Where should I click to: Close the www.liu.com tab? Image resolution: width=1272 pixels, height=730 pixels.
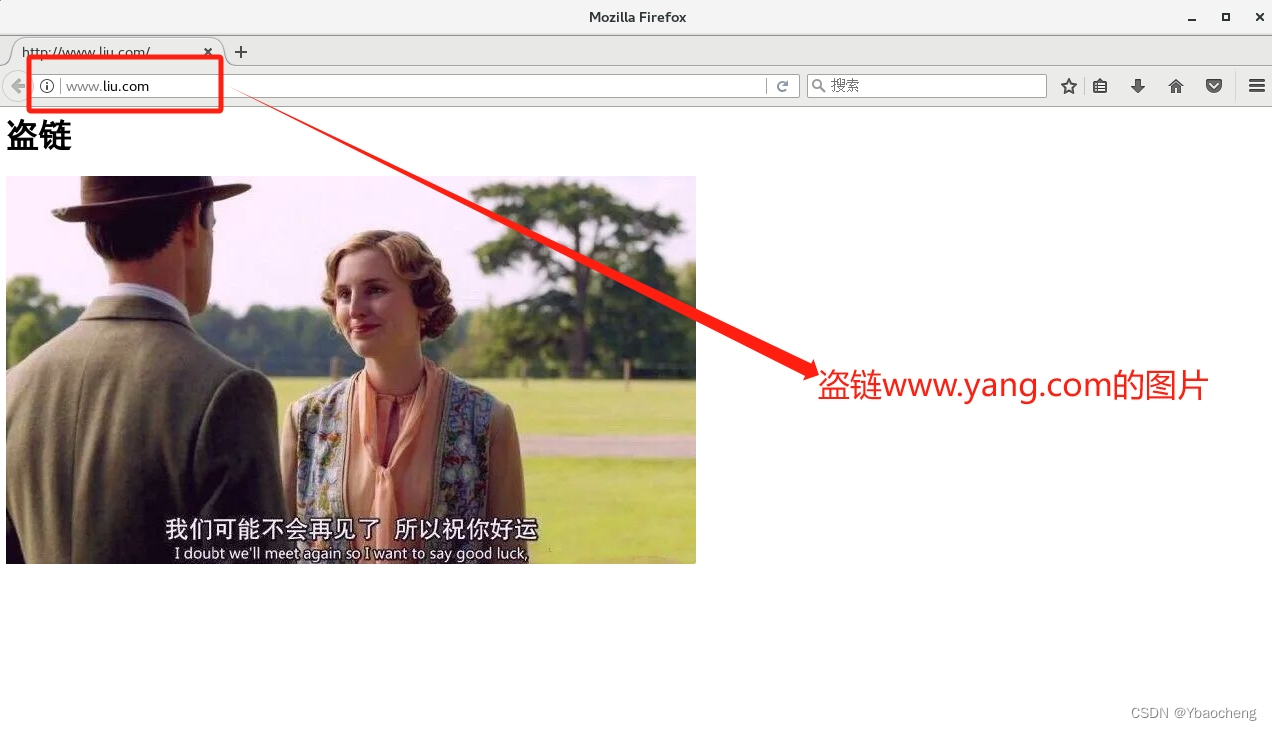pyautogui.click(x=208, y=52)
